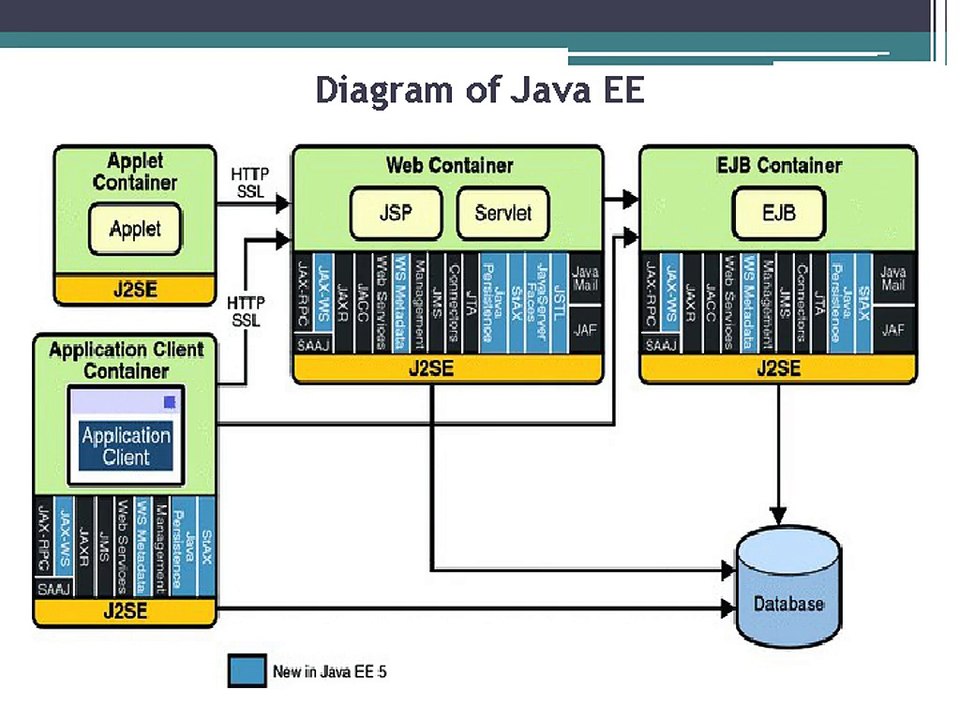
Task: Click JMS in the Web Container
Action: [437, 302]
